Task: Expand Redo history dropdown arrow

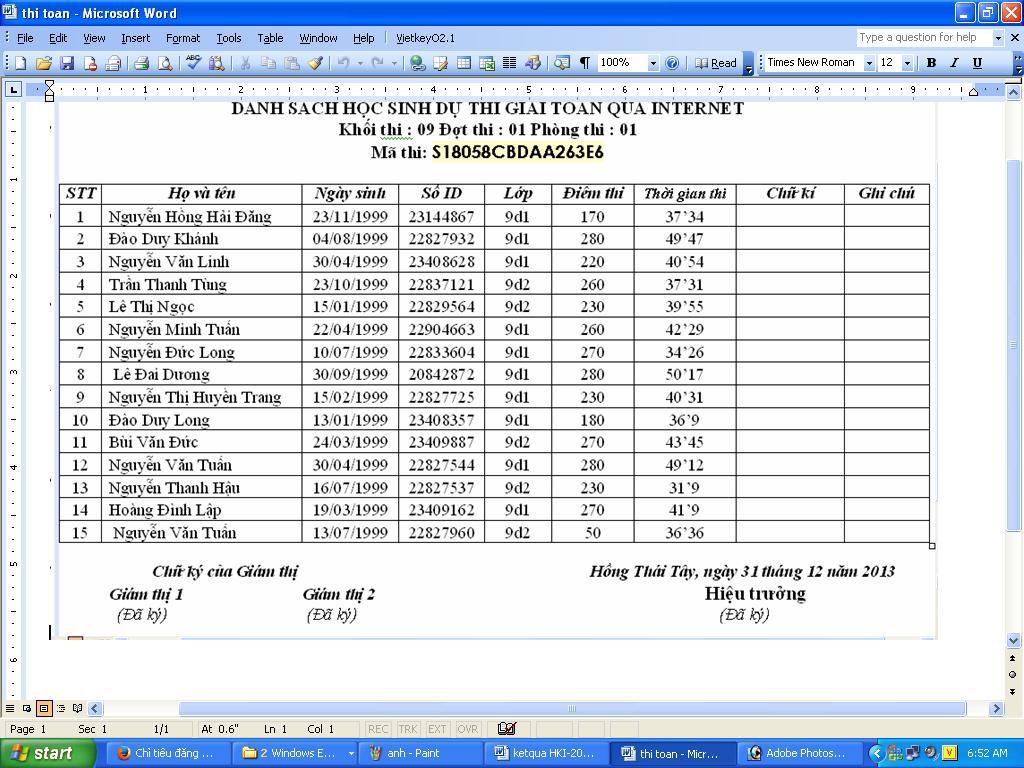Action: [x=394, y=63]
